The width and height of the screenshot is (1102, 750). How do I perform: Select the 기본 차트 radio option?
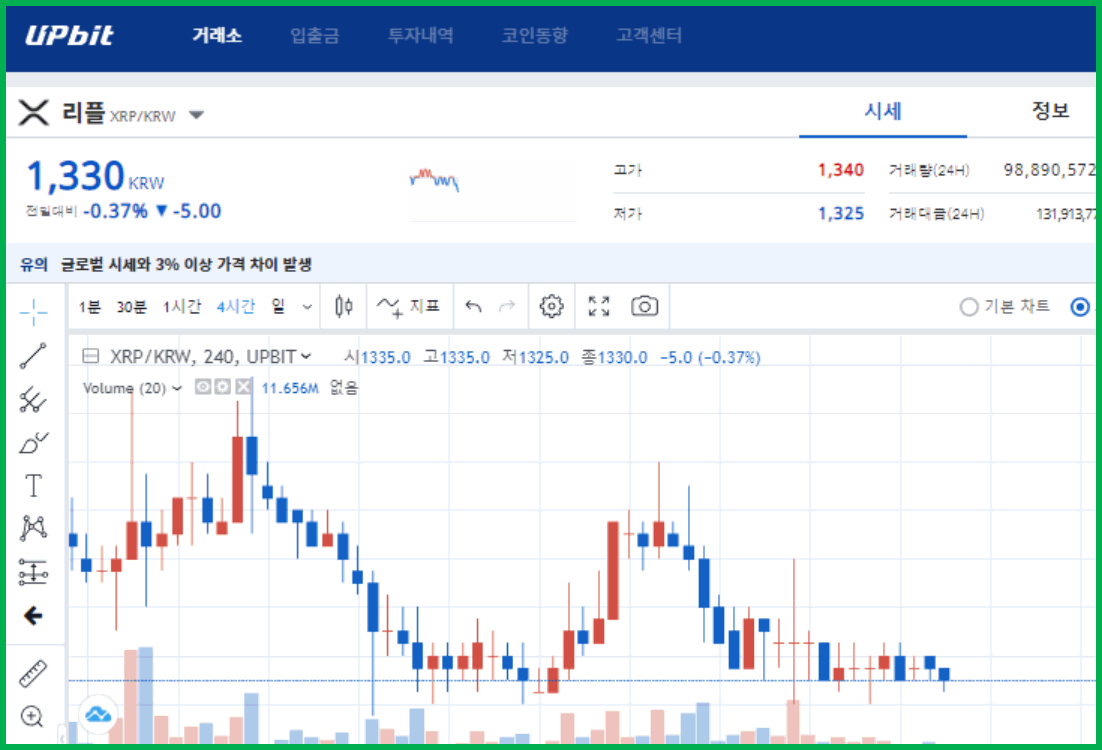pos(968,307)
